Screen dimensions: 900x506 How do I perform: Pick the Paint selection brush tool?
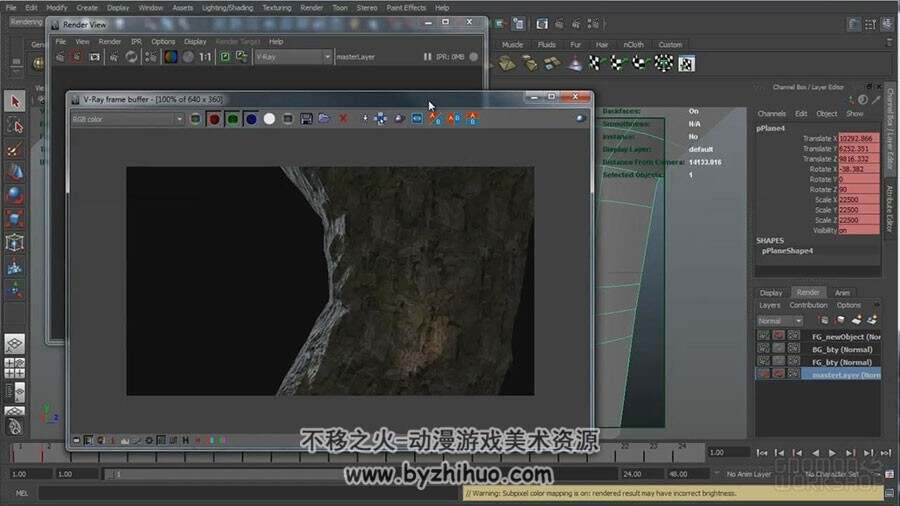(x=15, y=150)
